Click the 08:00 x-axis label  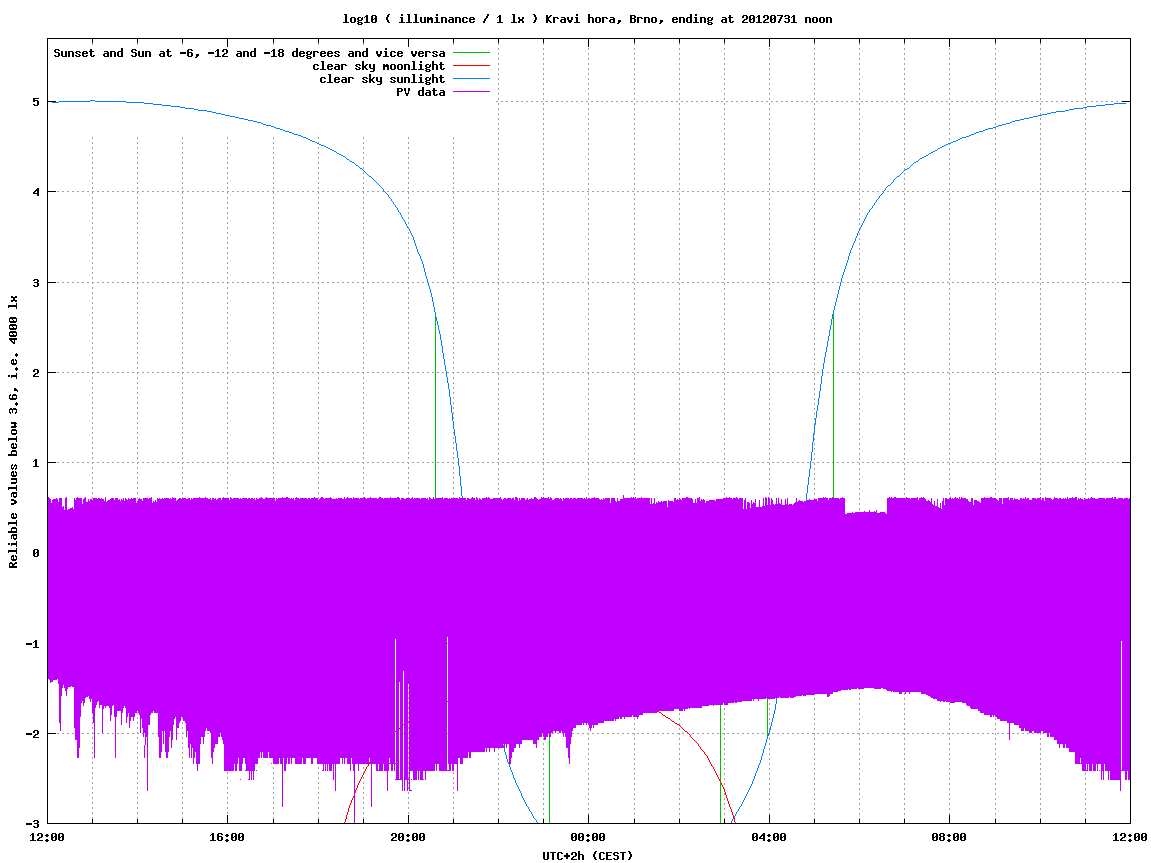tap(949, 837)
